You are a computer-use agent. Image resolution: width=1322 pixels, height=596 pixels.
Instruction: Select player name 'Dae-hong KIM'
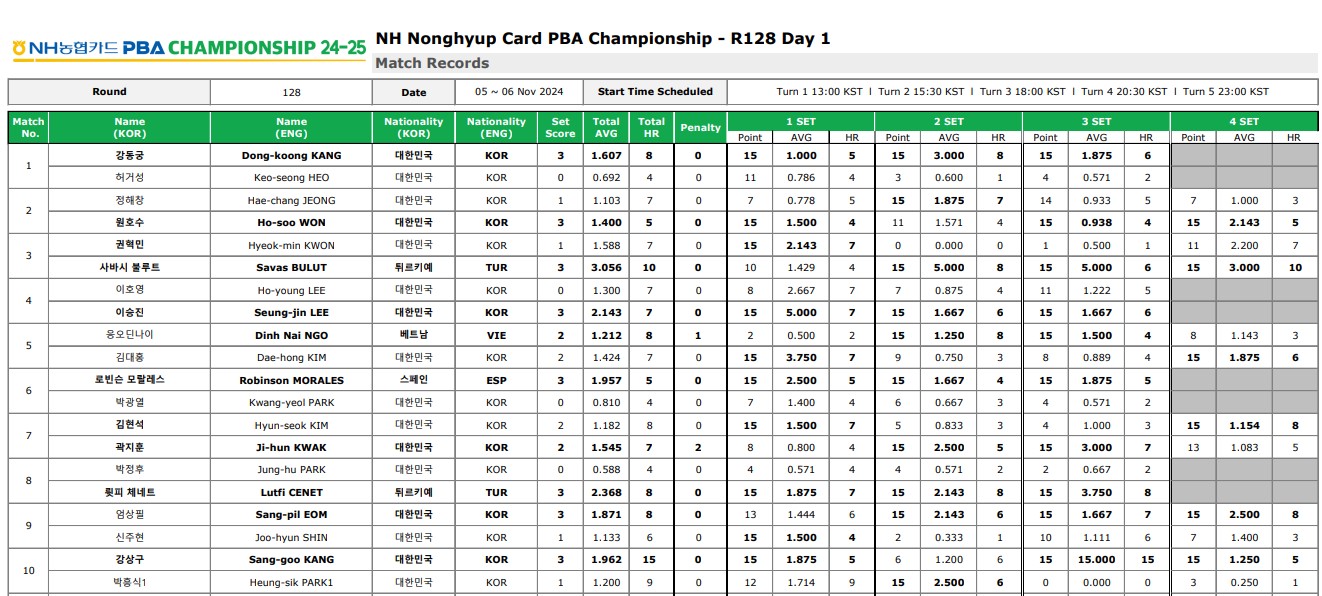tap(291, 357)
